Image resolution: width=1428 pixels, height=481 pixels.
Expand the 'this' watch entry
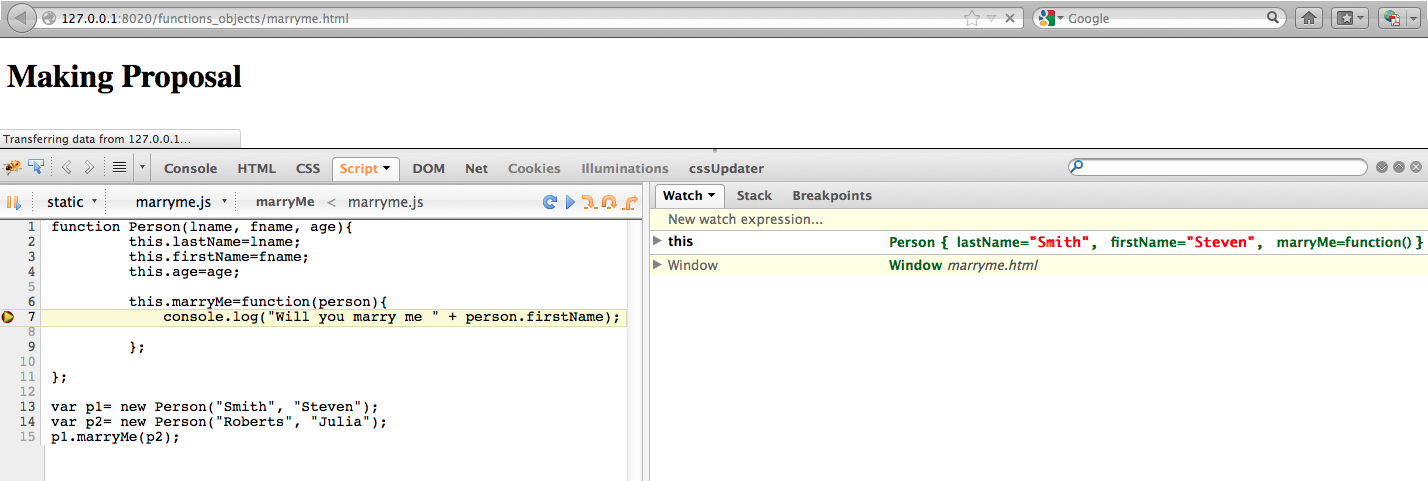click(x=657, y=241)
